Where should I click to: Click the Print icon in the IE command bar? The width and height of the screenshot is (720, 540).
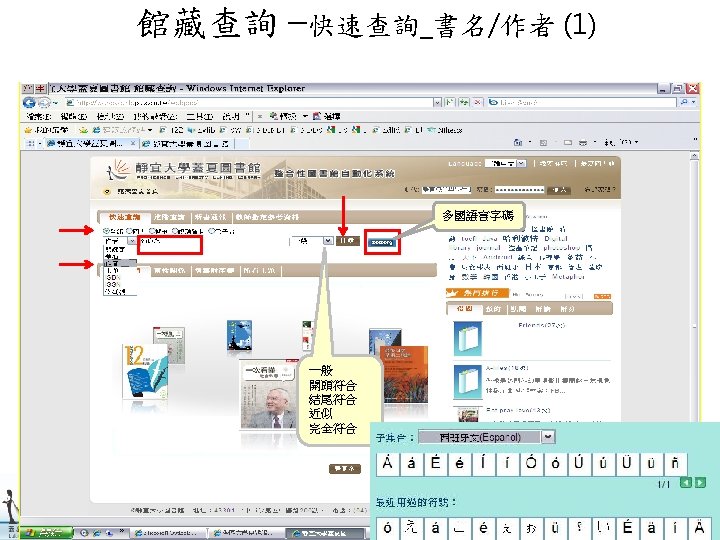[583, 143]
